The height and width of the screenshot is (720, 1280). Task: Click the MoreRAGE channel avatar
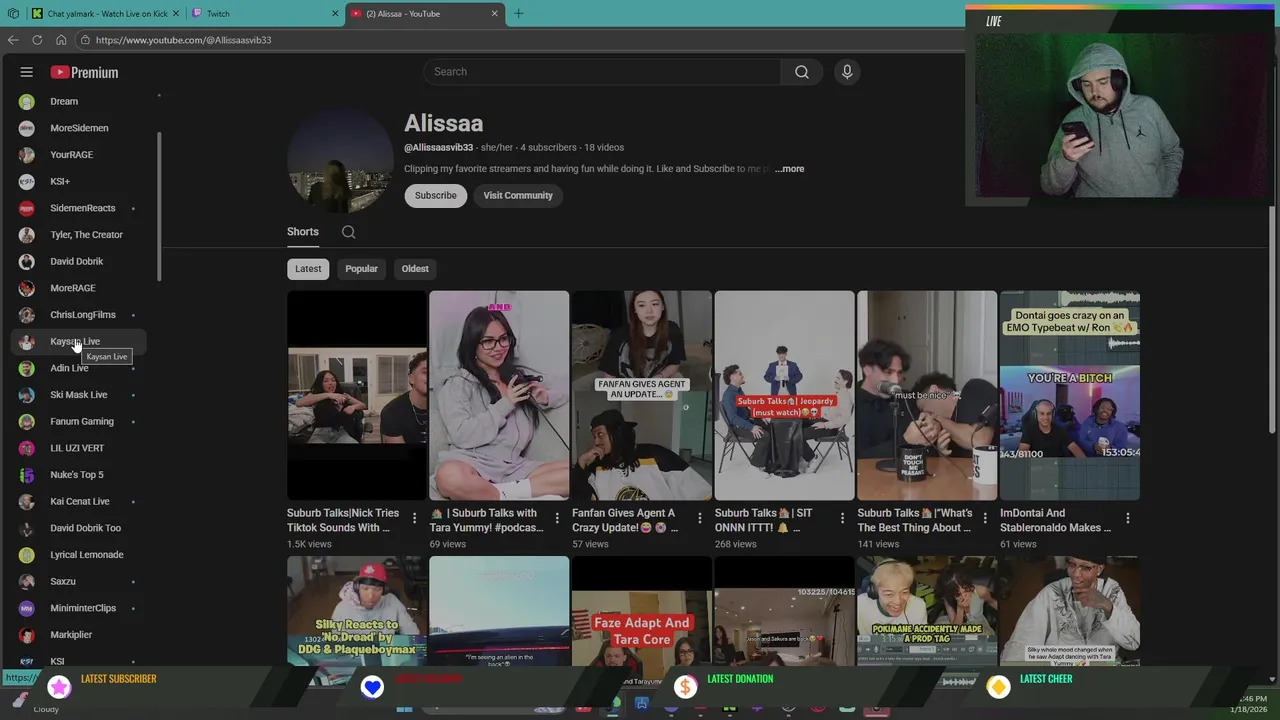click(x=27, y=288)
